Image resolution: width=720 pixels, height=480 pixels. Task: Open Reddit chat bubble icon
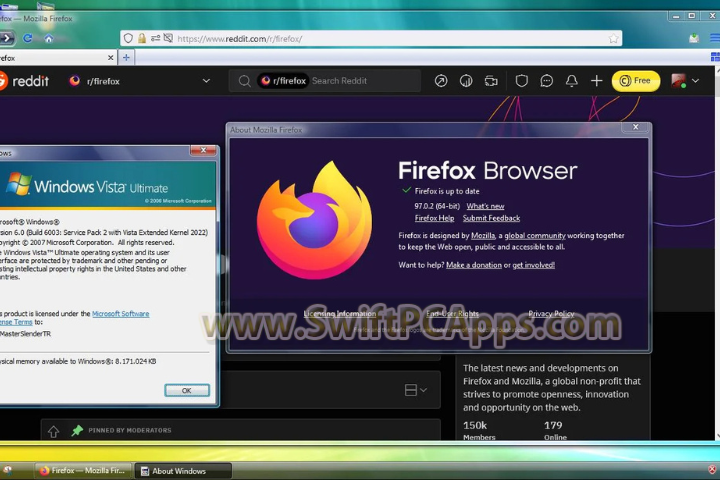click(x=546, y=81)
